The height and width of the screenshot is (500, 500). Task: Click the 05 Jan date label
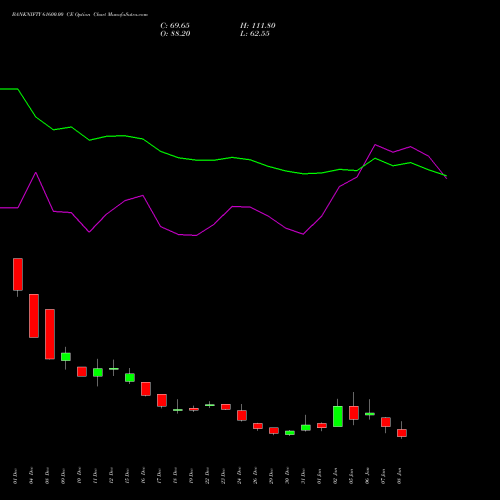click(x=351, y=476)
